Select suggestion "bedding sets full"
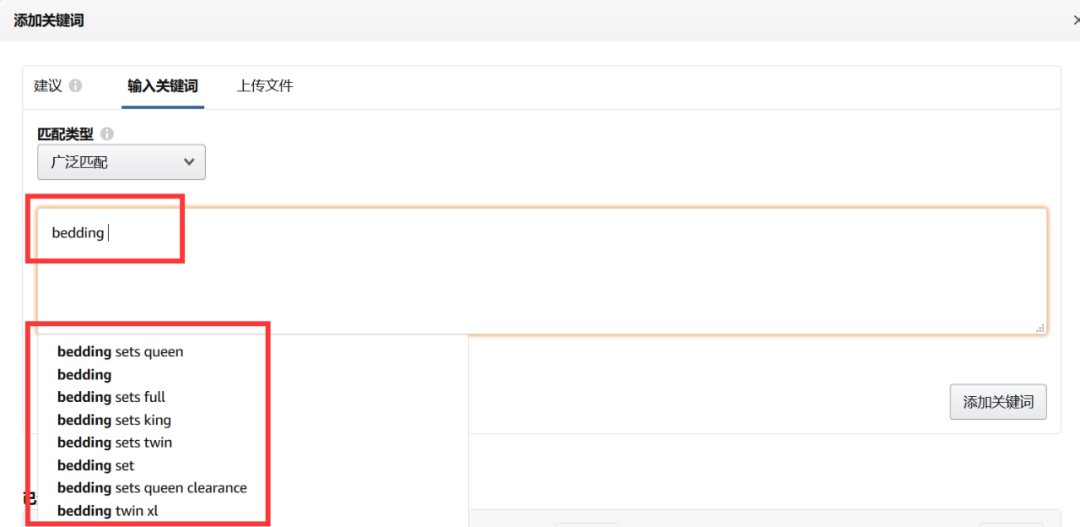The height and width of the screenshot is (527, 1080). point(111,397)
